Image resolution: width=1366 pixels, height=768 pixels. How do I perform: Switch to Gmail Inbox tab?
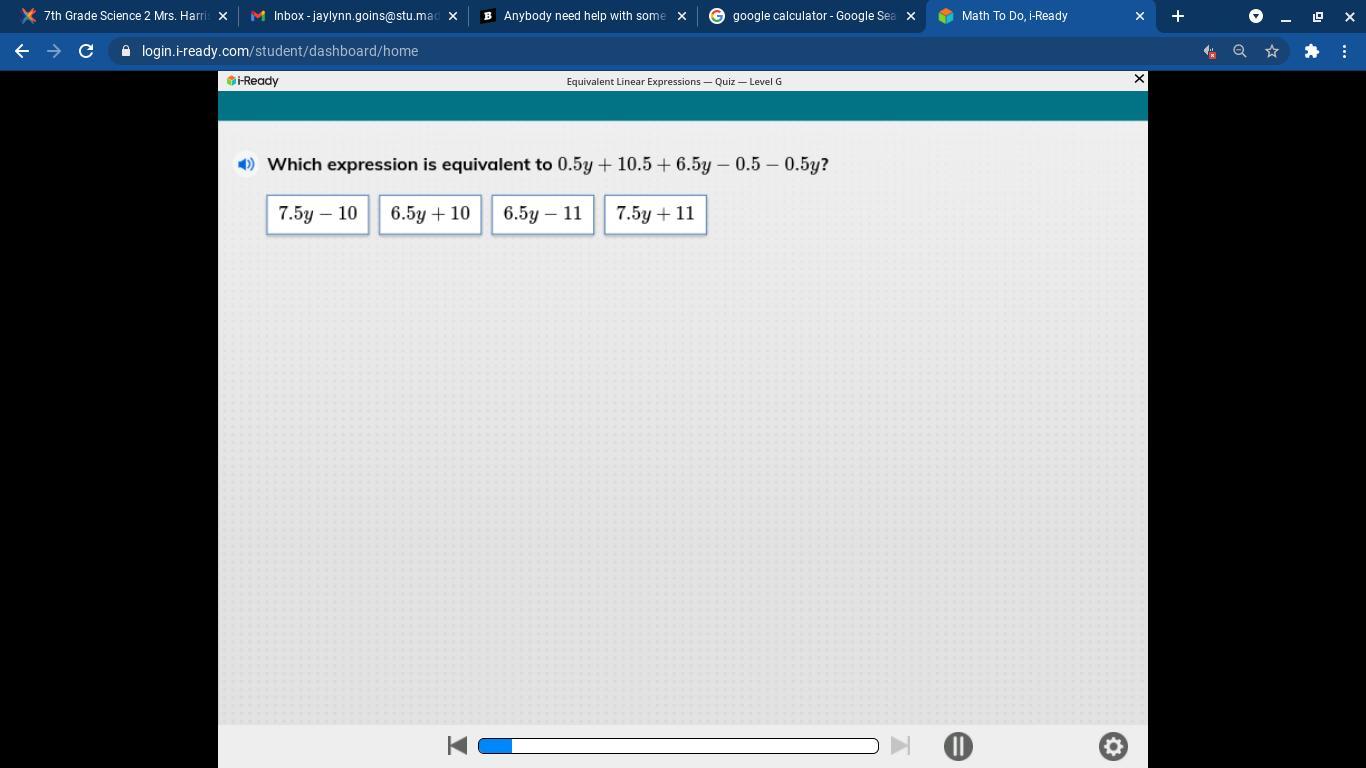(343, 16)
